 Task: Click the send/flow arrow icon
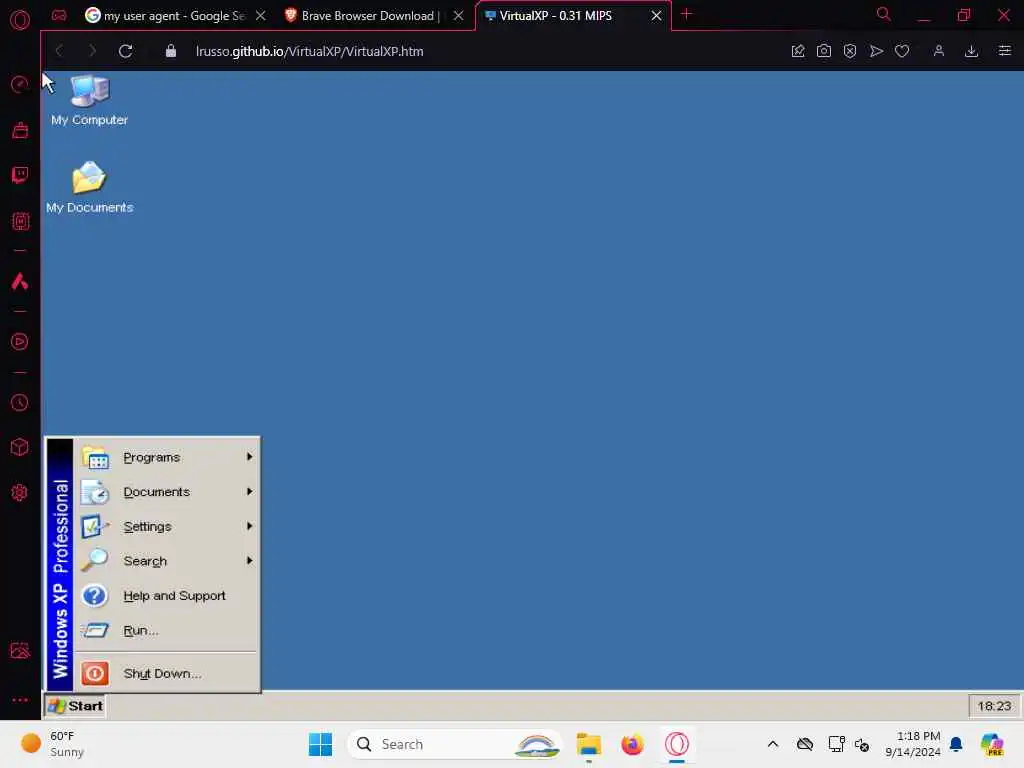click(x=876, y=51)
